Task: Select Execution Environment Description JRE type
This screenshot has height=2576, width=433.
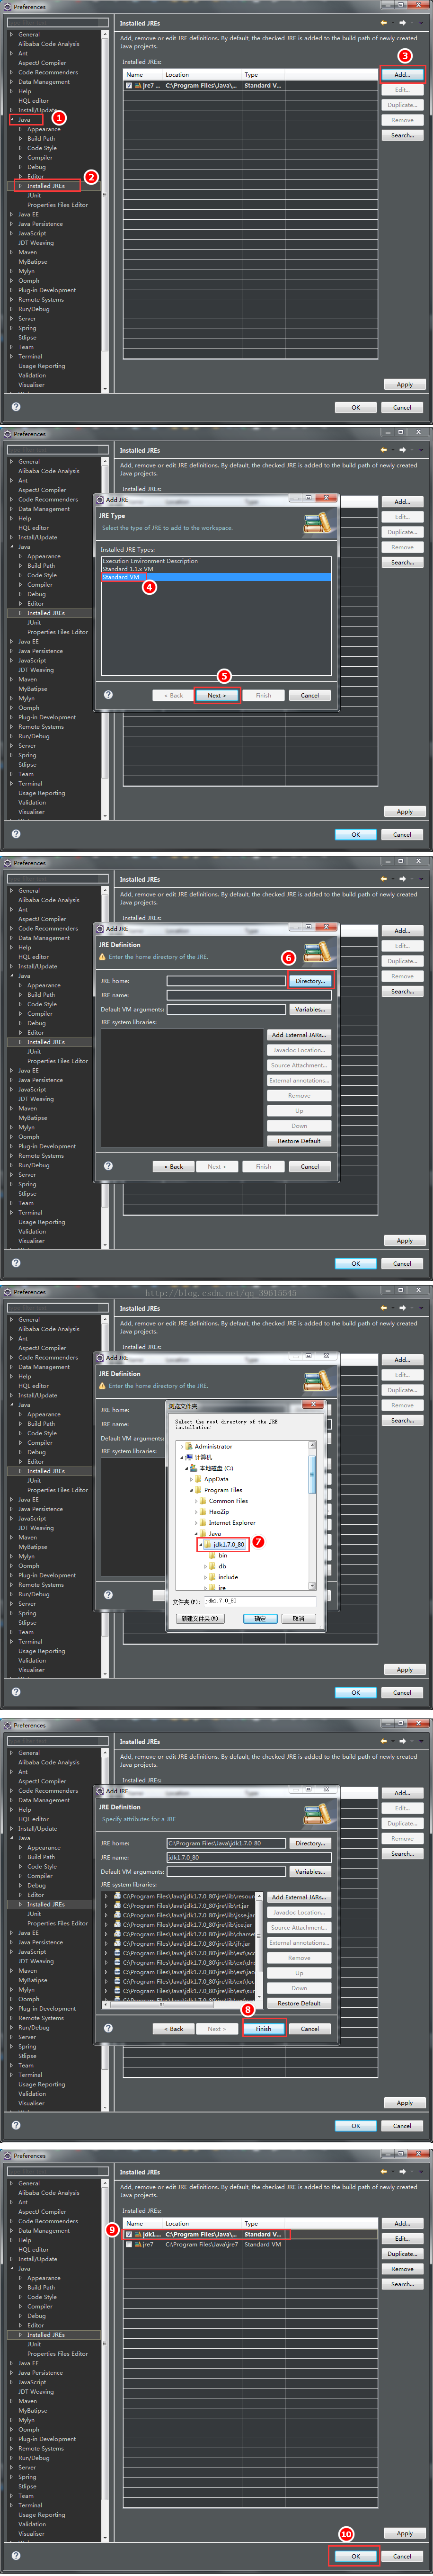Action: (x=150, y=561)
